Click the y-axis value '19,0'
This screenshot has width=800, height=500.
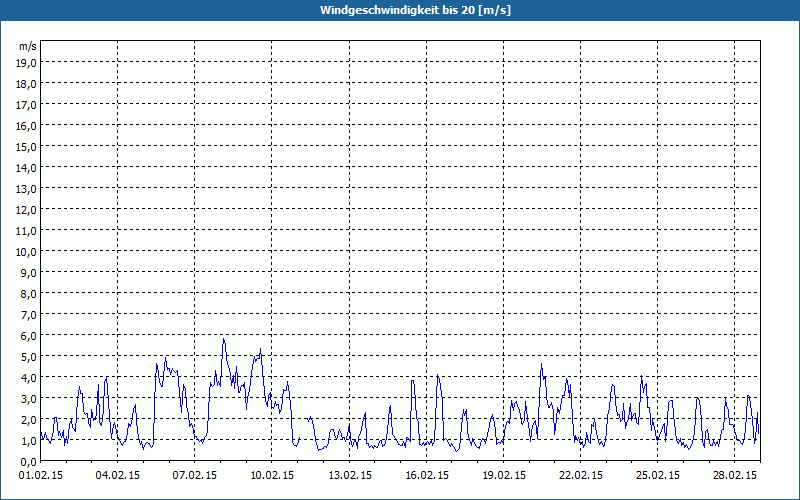pyautogui.click(x=27, y=62)
